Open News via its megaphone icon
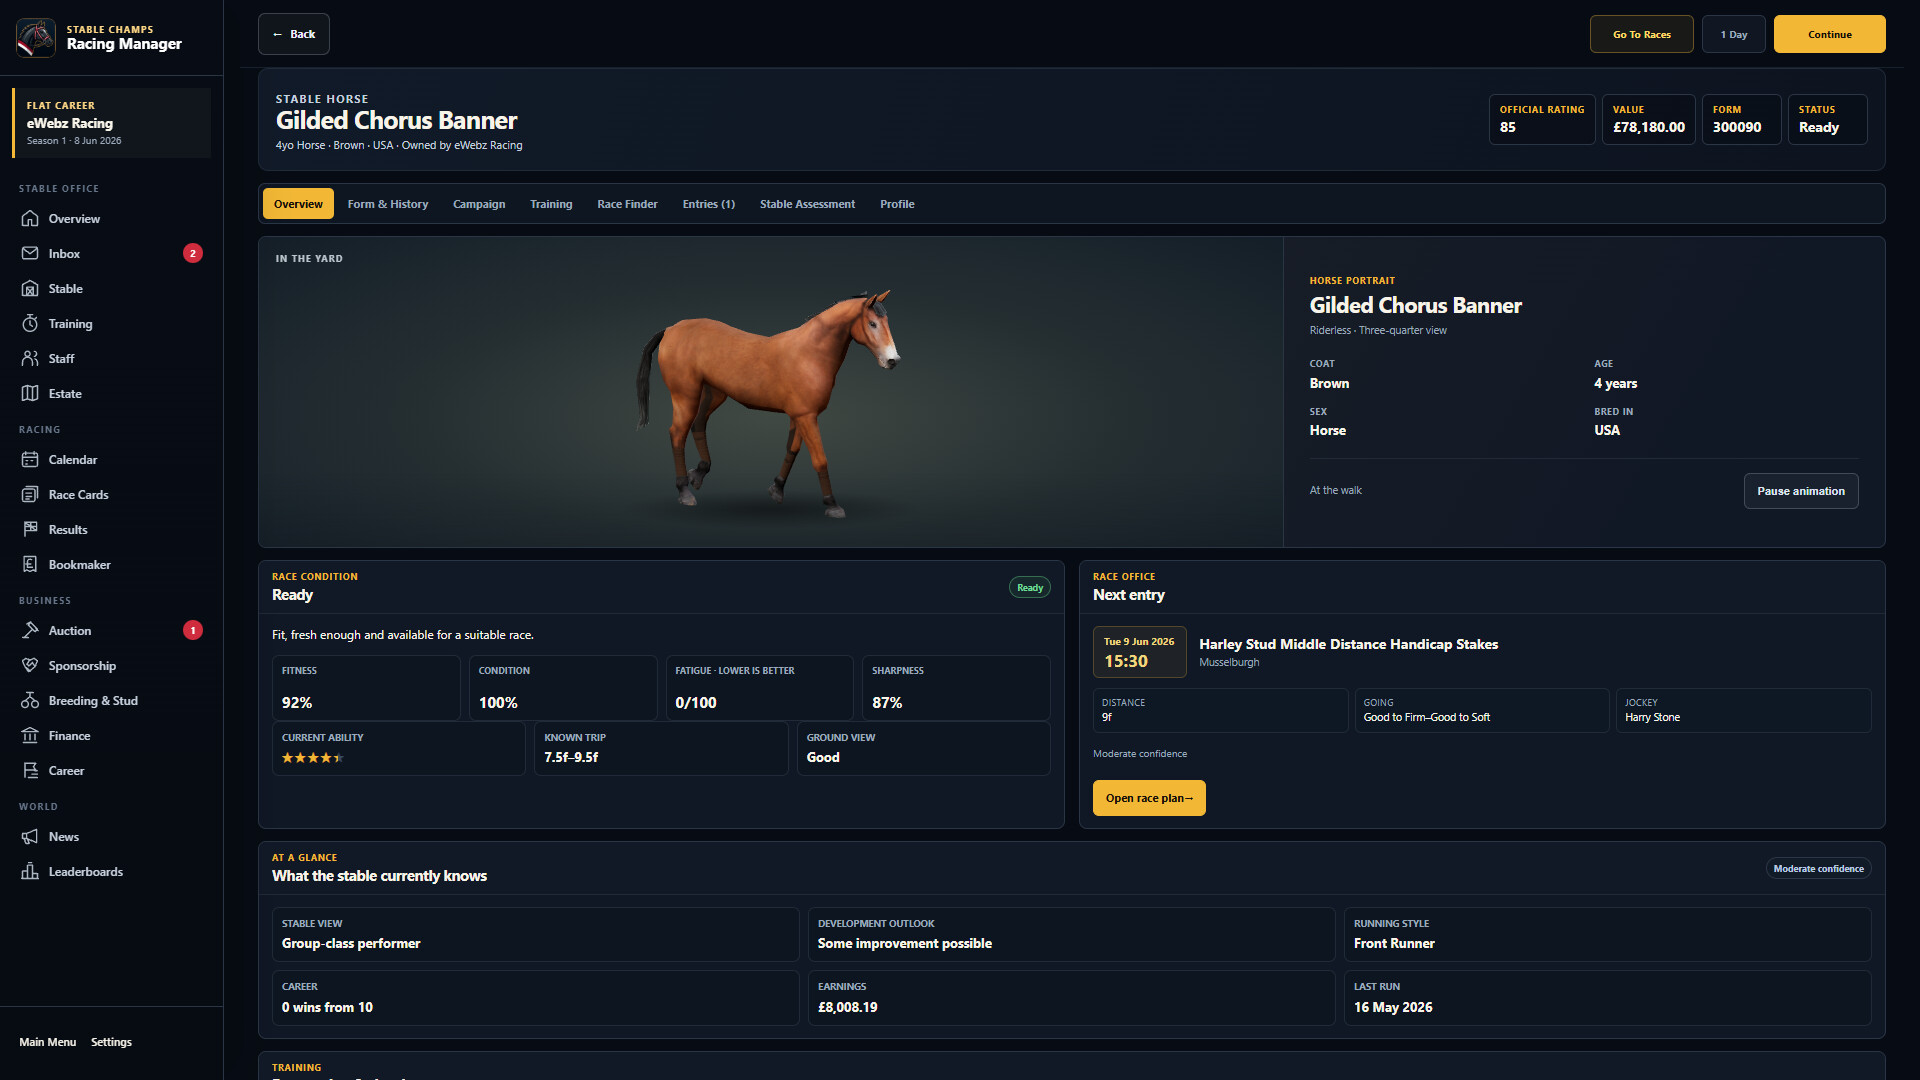 [30, 836]
